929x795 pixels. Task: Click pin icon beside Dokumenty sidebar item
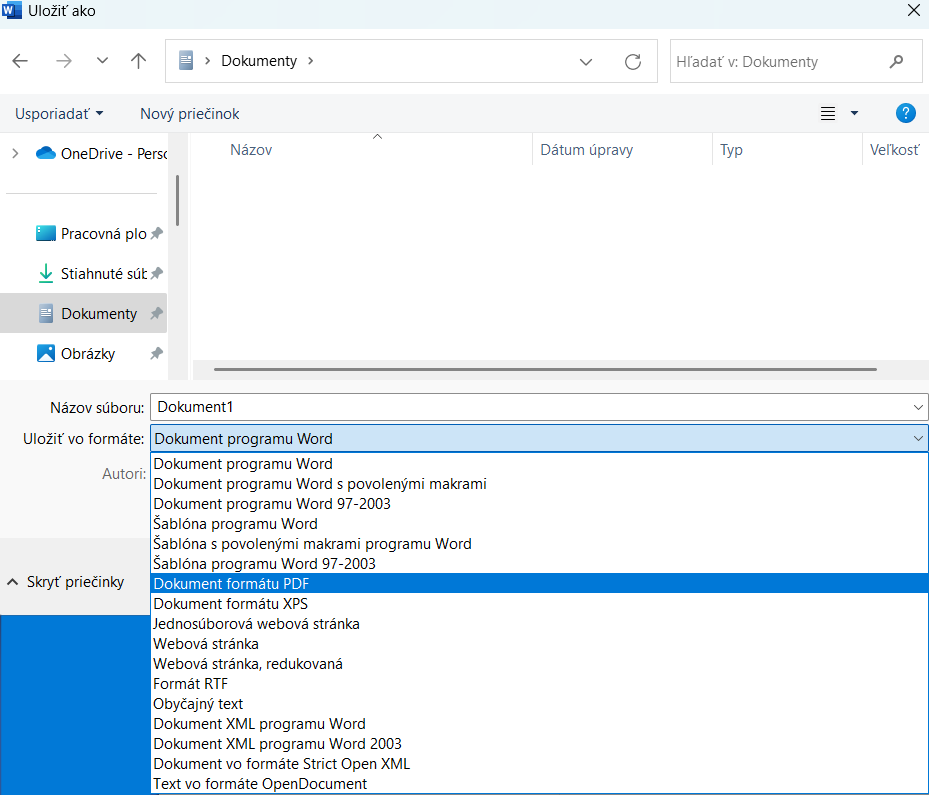(156, 313)
